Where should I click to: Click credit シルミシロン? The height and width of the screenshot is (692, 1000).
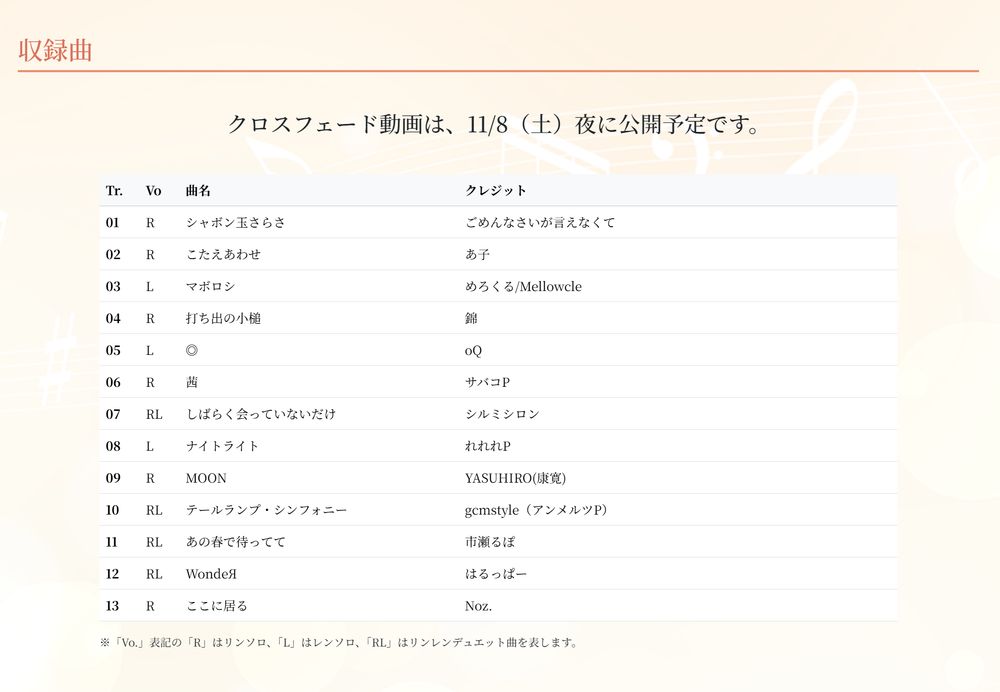502,414
